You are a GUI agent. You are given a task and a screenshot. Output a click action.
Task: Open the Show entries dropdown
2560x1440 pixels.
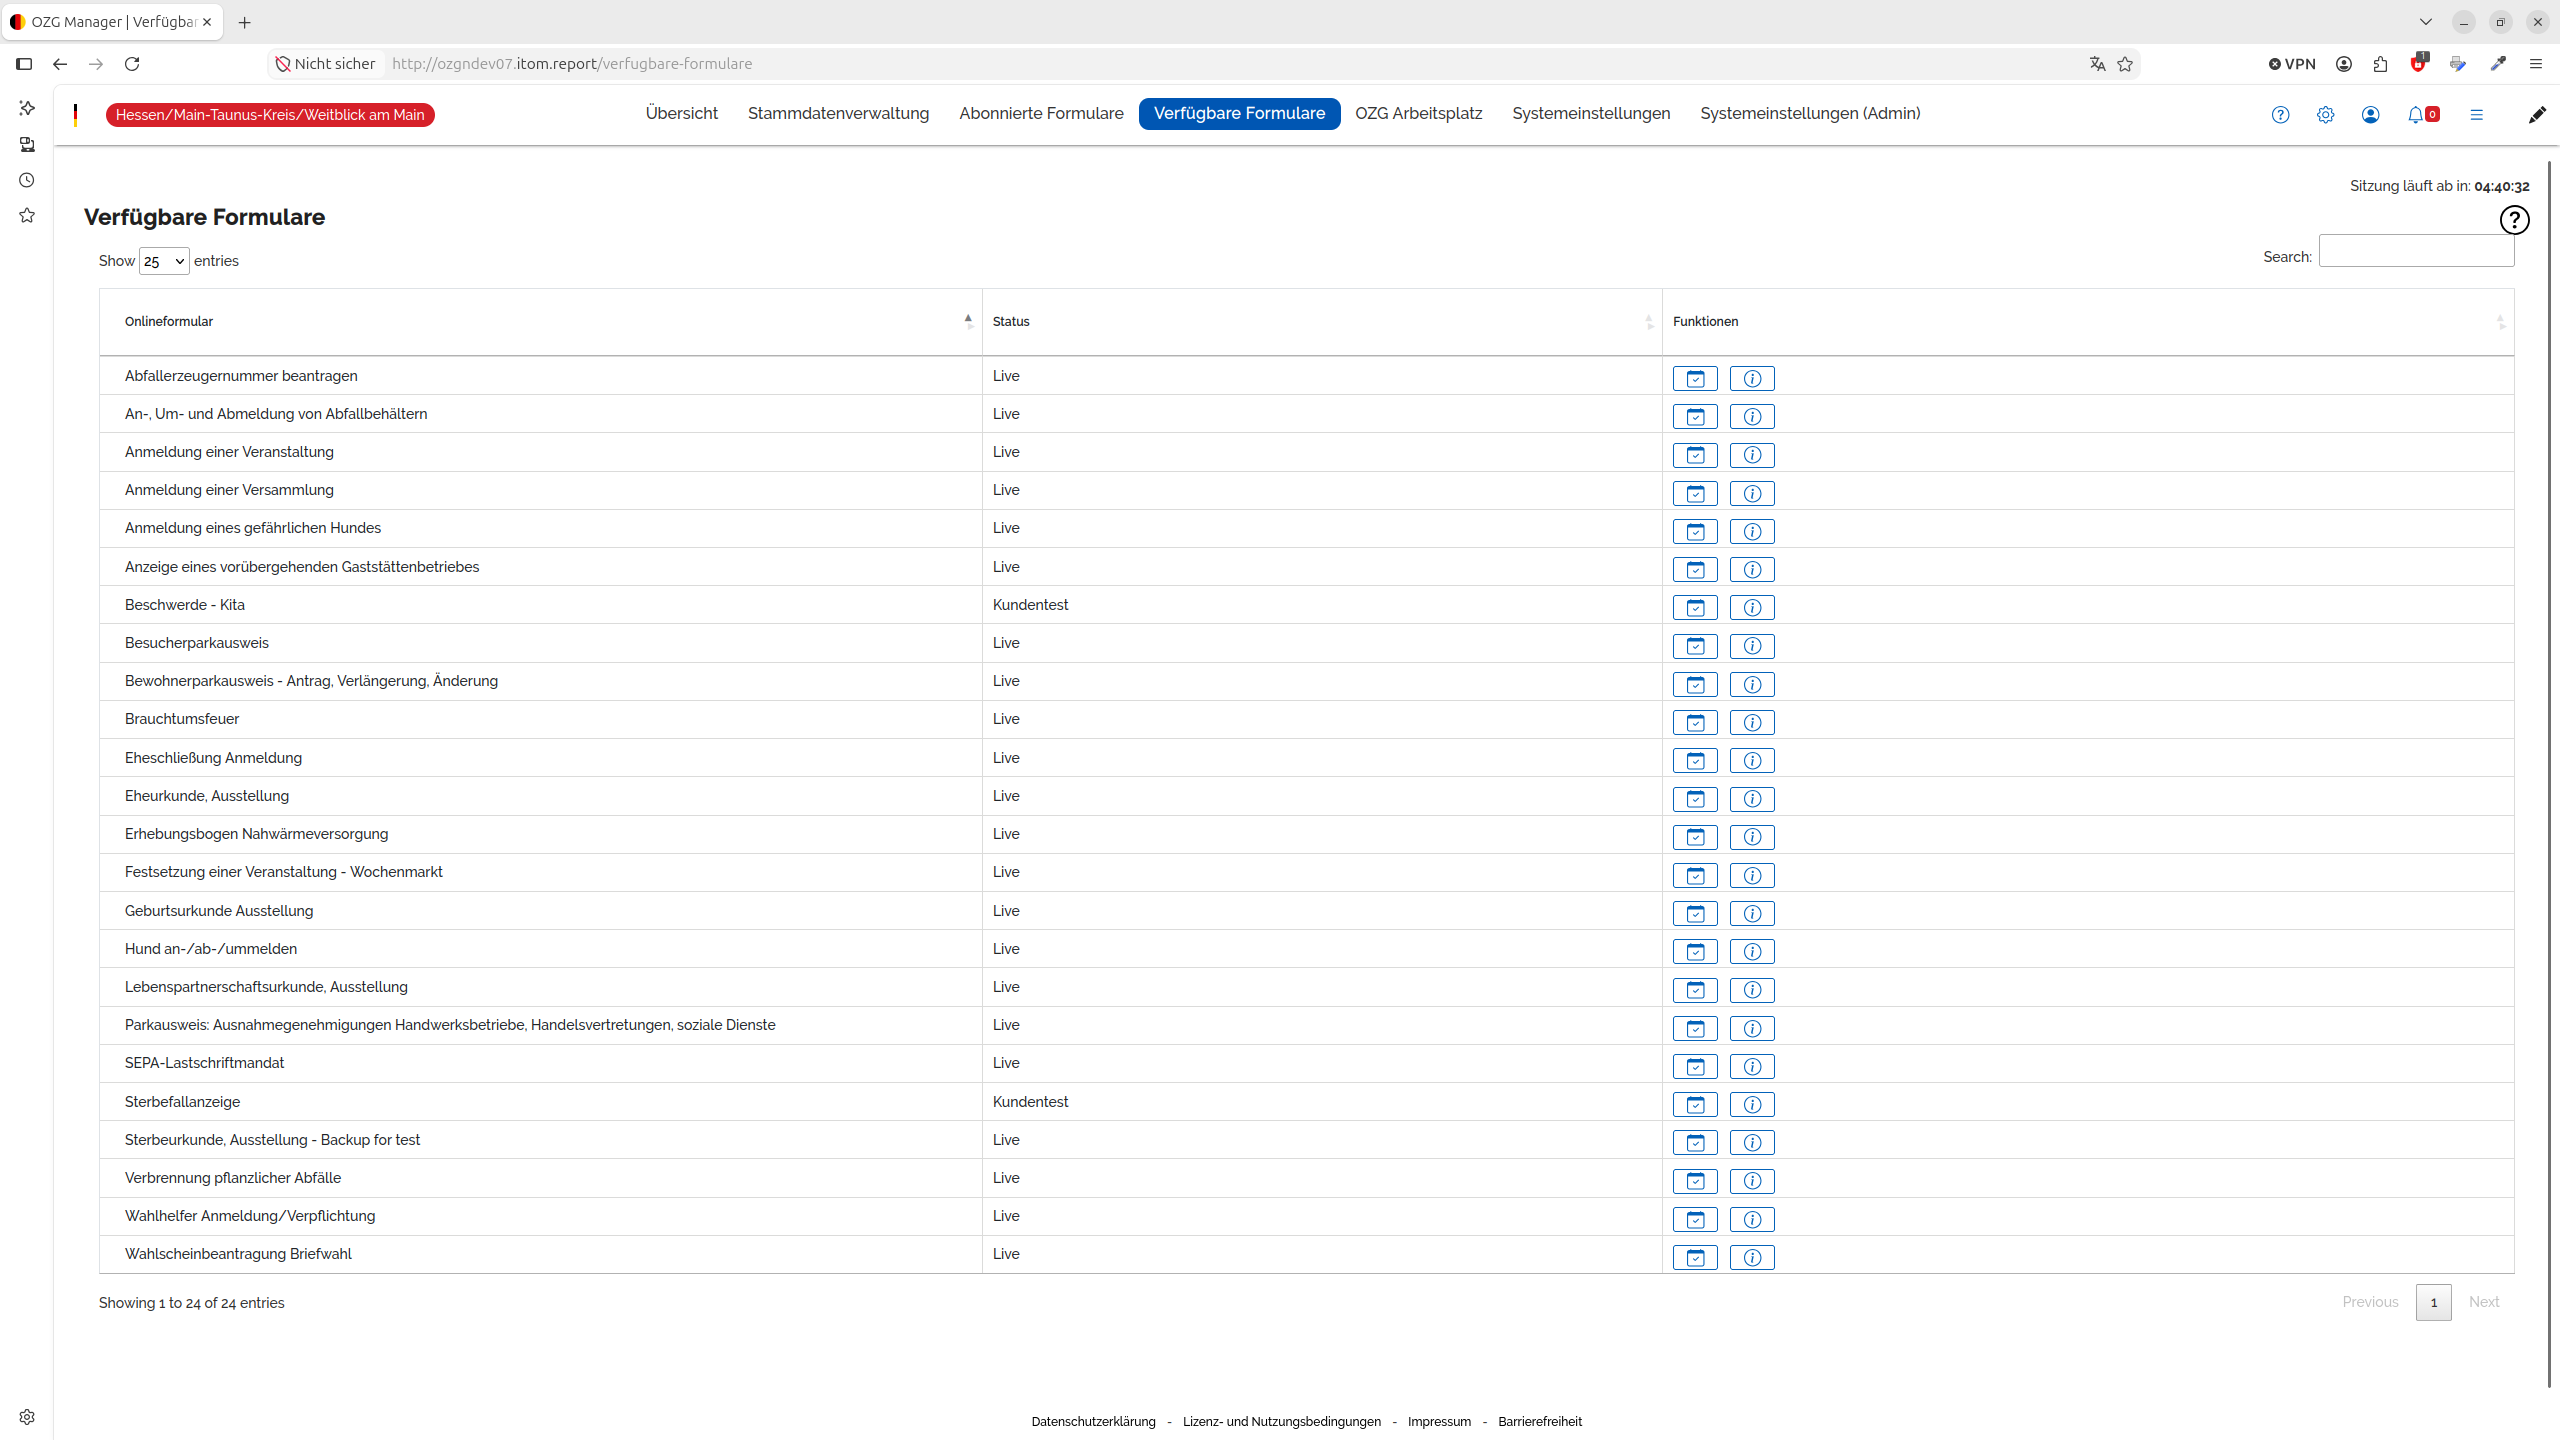(x=164, y=261)
